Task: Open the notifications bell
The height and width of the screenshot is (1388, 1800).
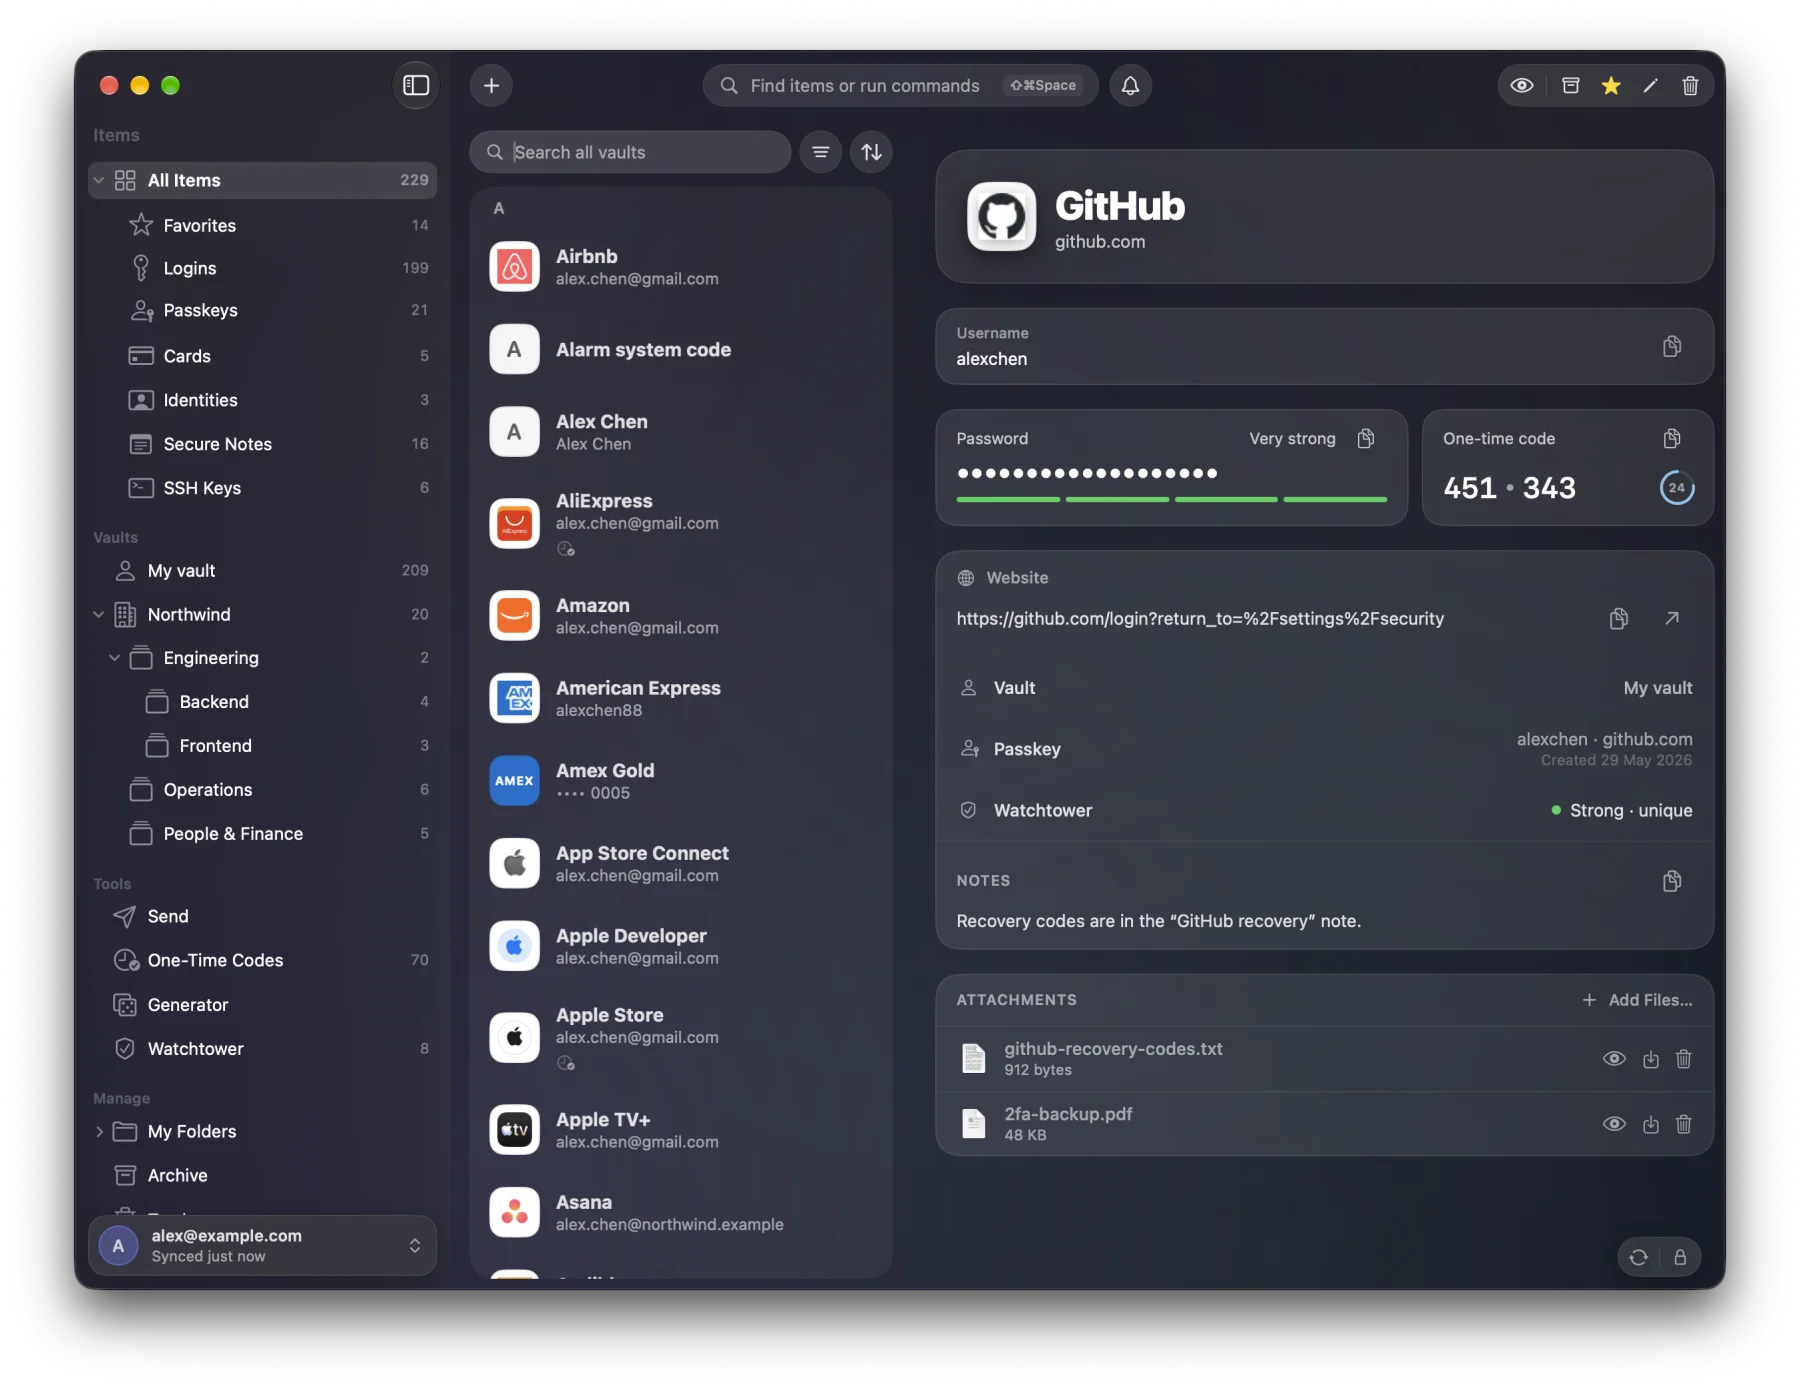Action: tap(1130, 85)
